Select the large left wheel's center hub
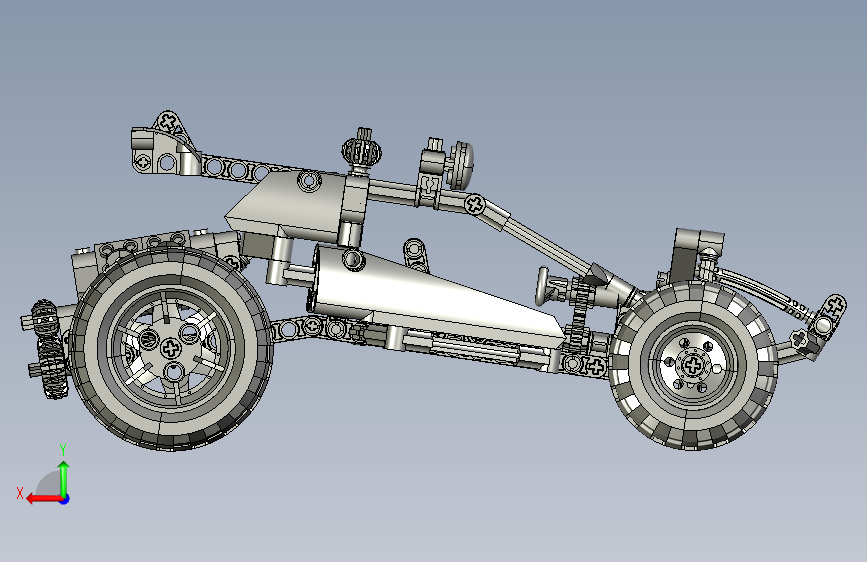 (171, 348)
